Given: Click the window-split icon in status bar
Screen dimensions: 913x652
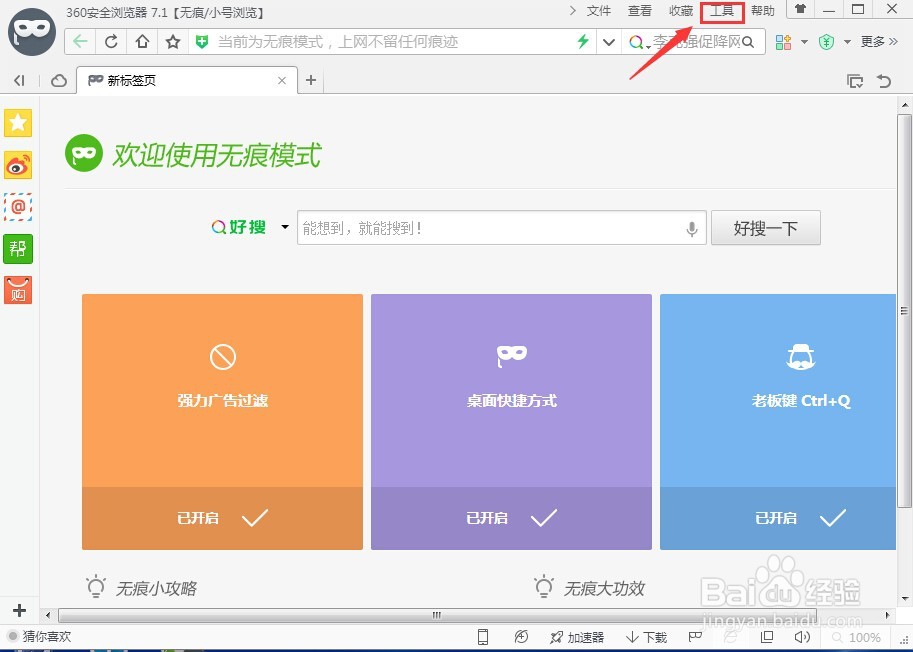Looking at the screenshot, I should 767,637.
